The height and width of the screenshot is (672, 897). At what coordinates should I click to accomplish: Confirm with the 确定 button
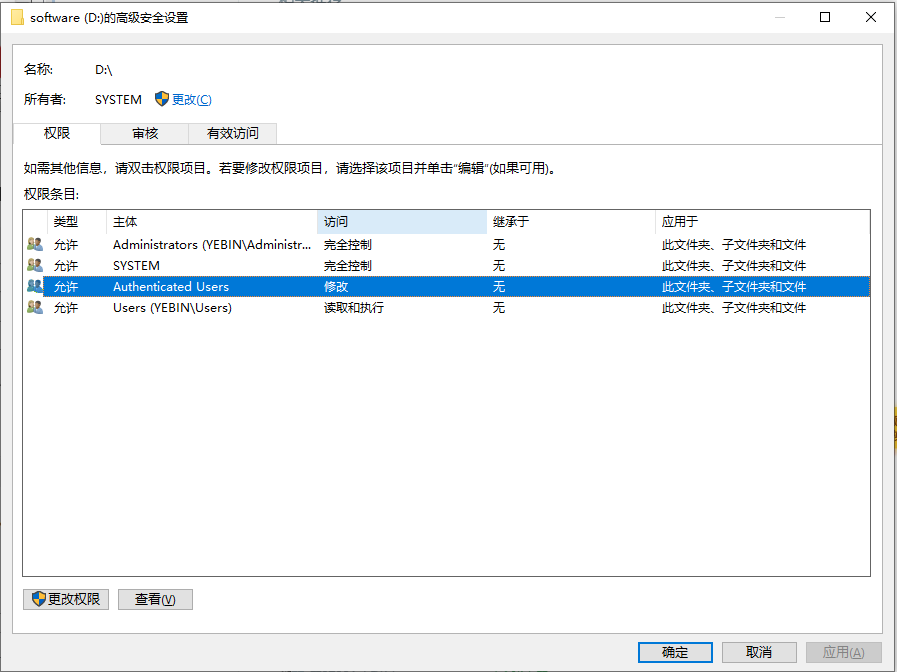pos(675,652)
